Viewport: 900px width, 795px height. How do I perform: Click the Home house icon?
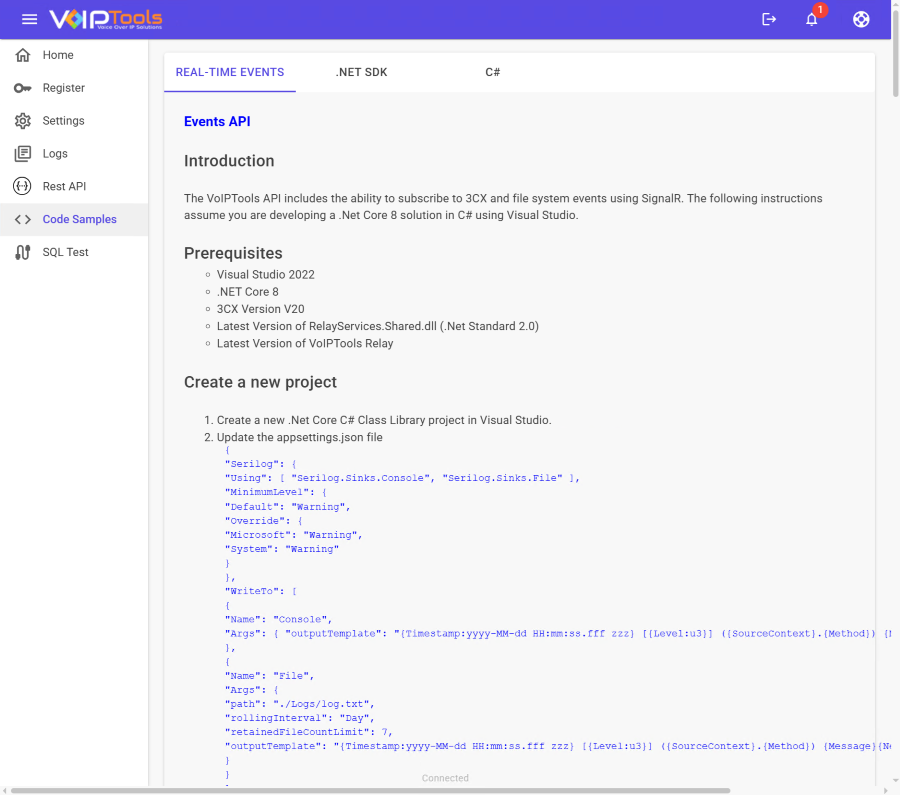coord(23,55)
